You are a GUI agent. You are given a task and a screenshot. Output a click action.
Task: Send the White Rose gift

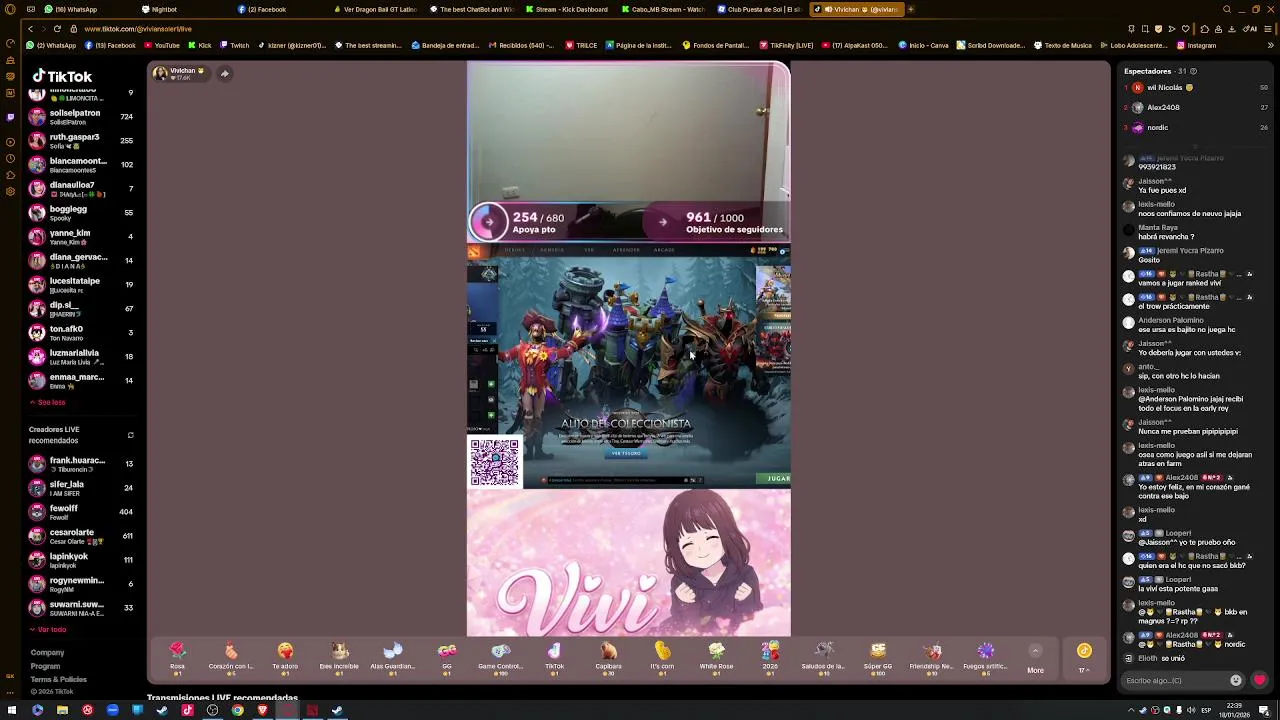pos(716,657)
